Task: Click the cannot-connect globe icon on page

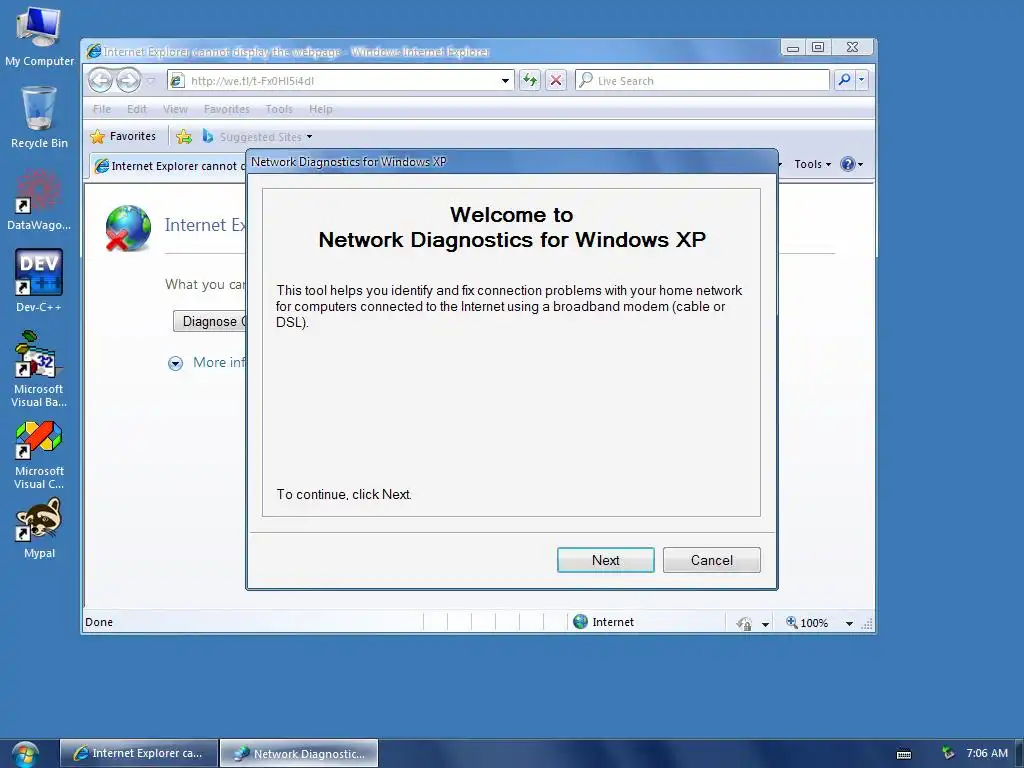Action: pos(127,228)
